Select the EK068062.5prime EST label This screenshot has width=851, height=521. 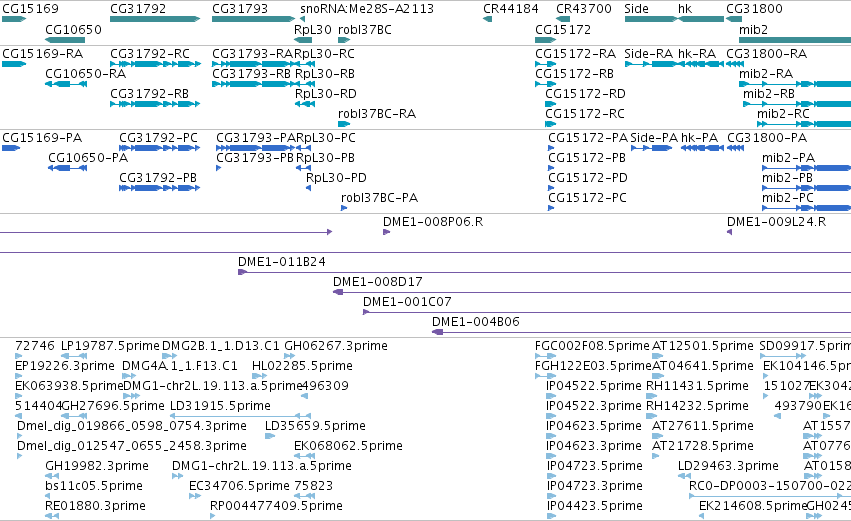click(x=348, y=447)
